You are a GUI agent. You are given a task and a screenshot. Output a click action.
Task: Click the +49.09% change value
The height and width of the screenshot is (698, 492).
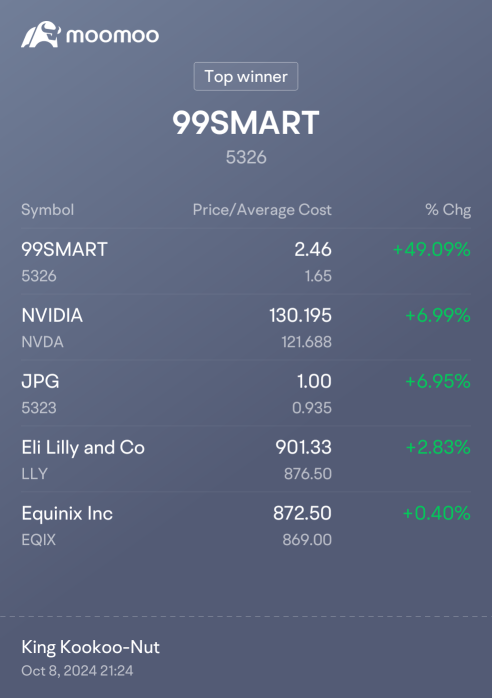[x=431, y=249]
